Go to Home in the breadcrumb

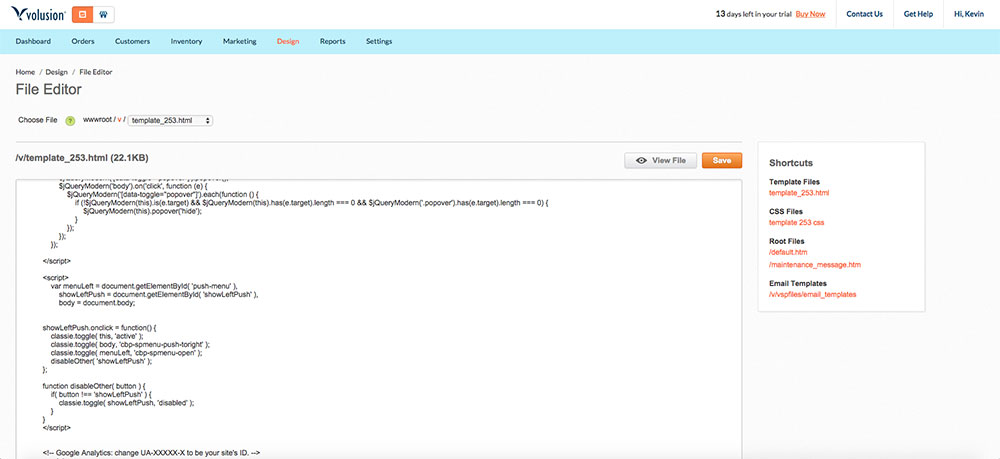[x=26, y=72]
